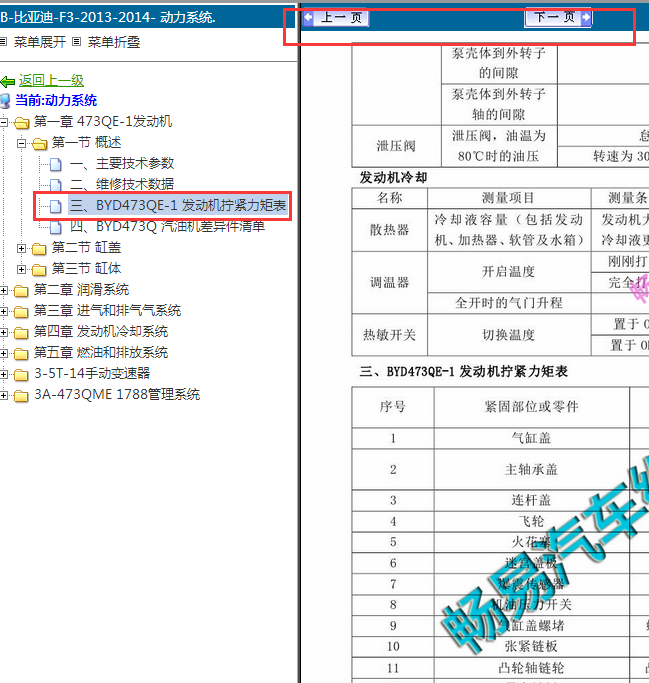This screenshot has width=649, height=683.
Task: Select 第三节 缸体 label
Action: tap(86, 268)
